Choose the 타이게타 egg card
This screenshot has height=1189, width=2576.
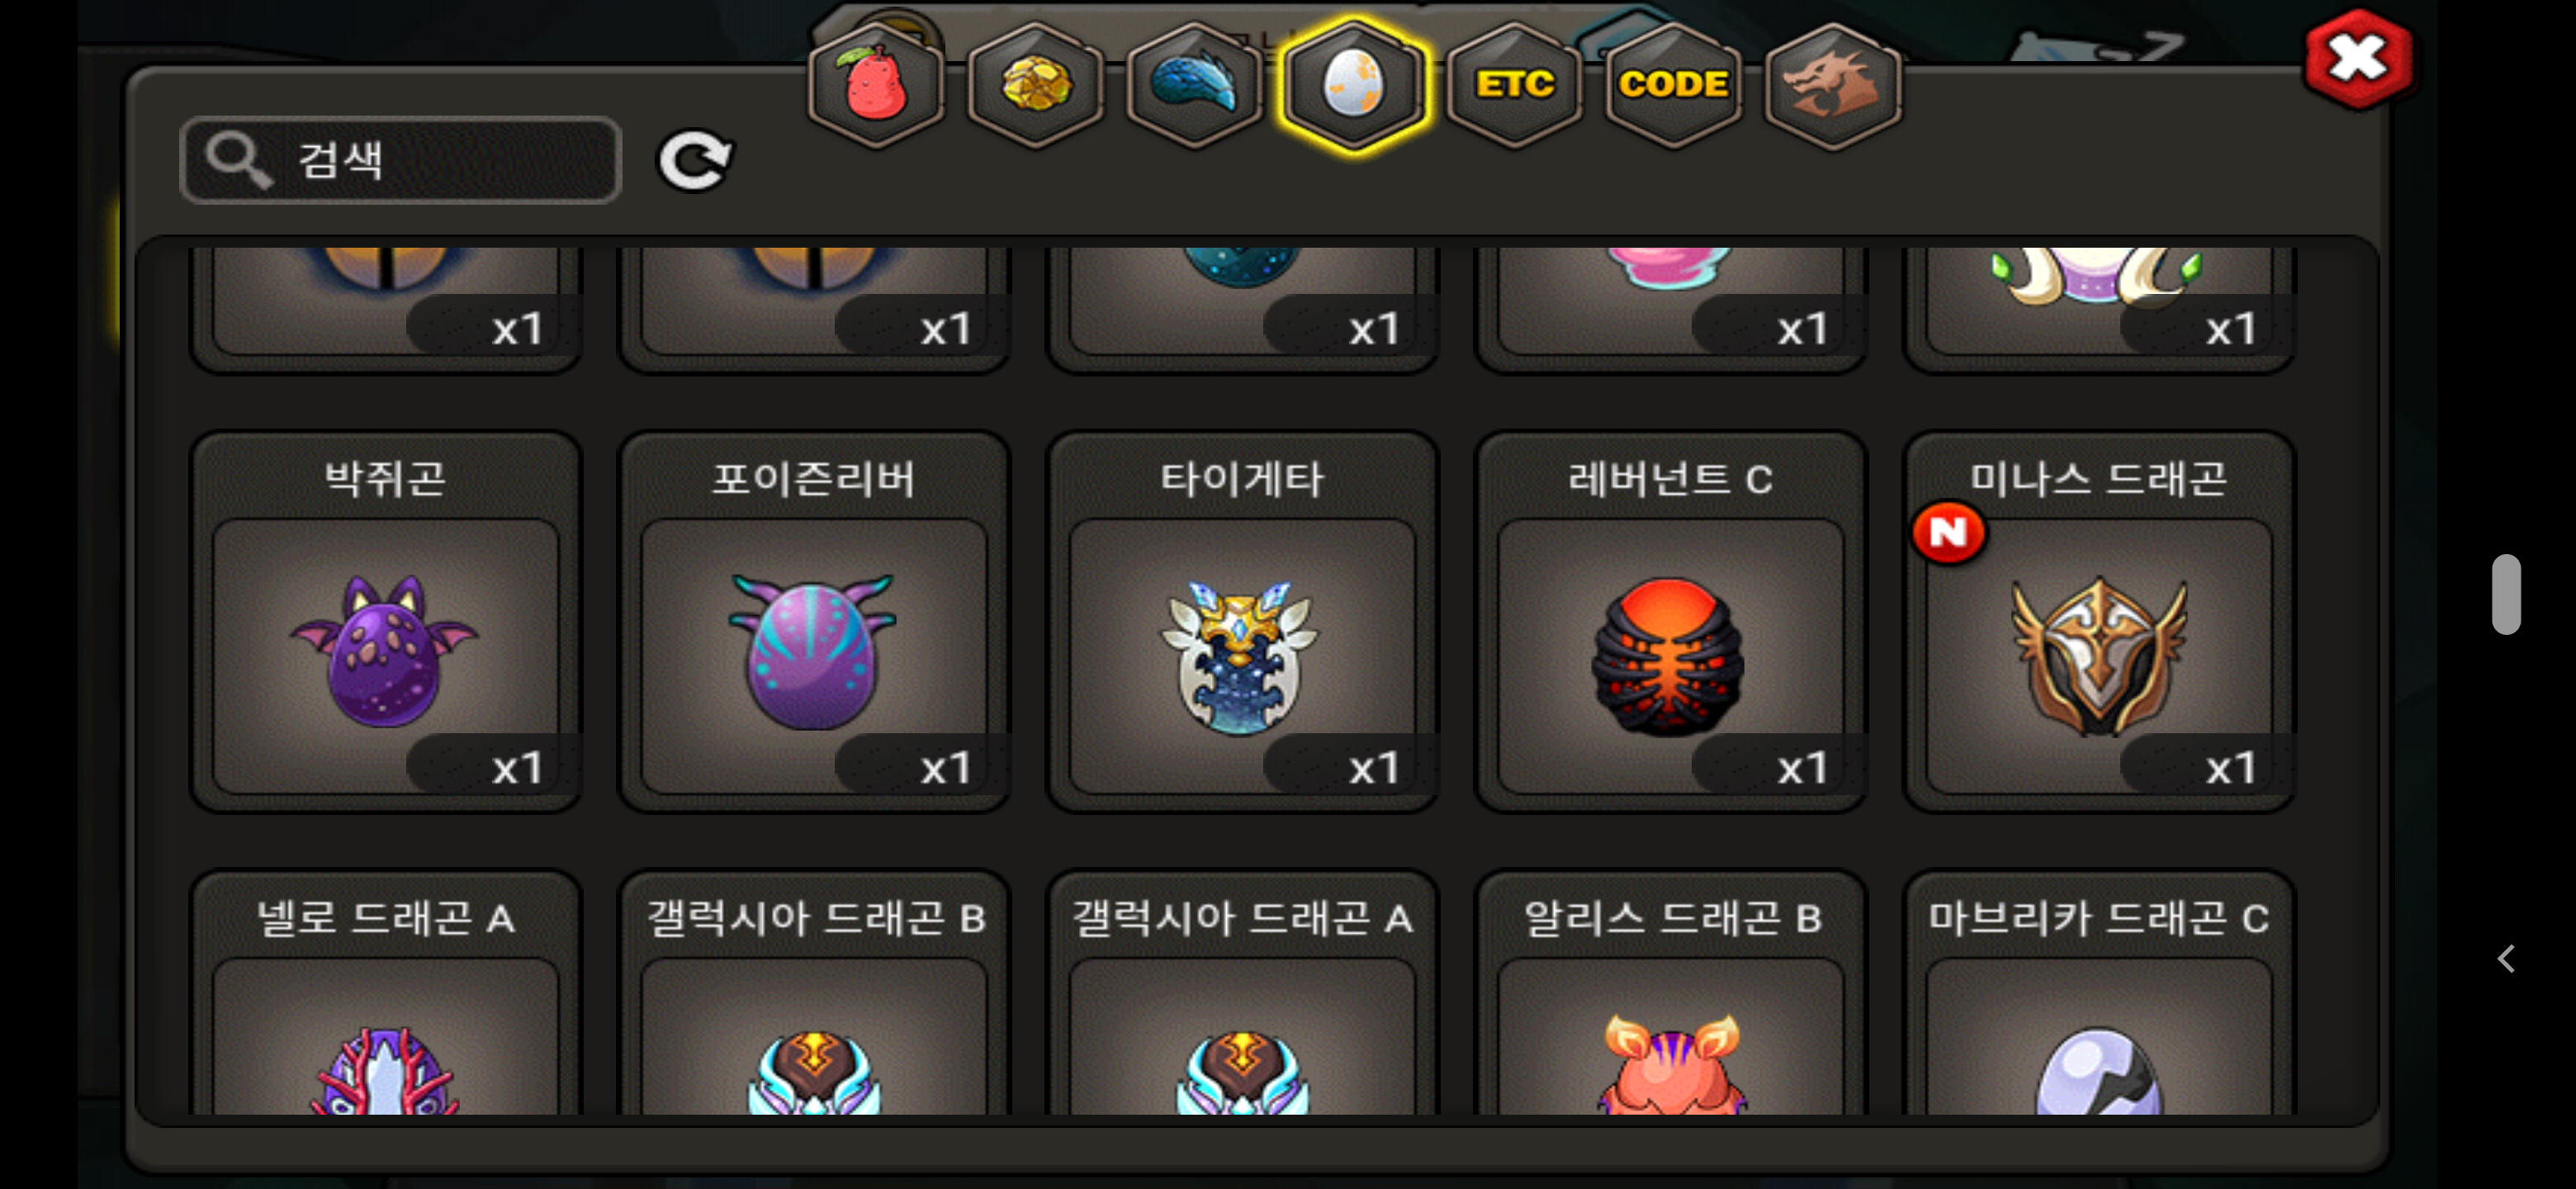[x=1242, y=621]
